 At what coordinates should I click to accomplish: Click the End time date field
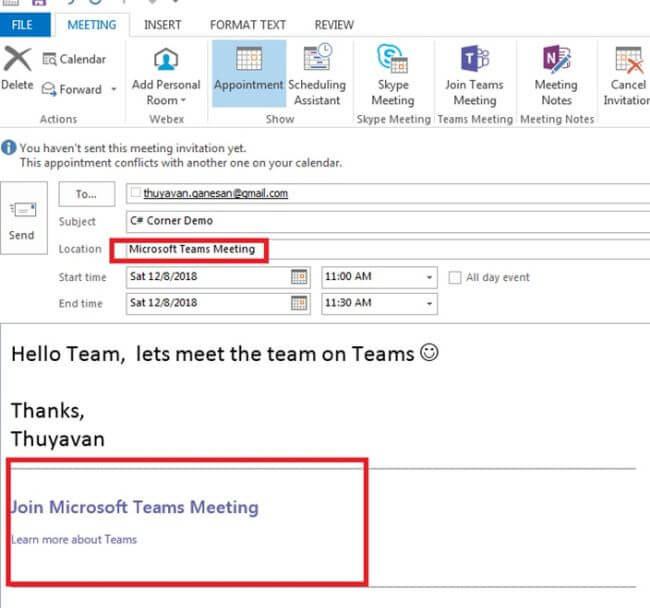tap(218, 303)
